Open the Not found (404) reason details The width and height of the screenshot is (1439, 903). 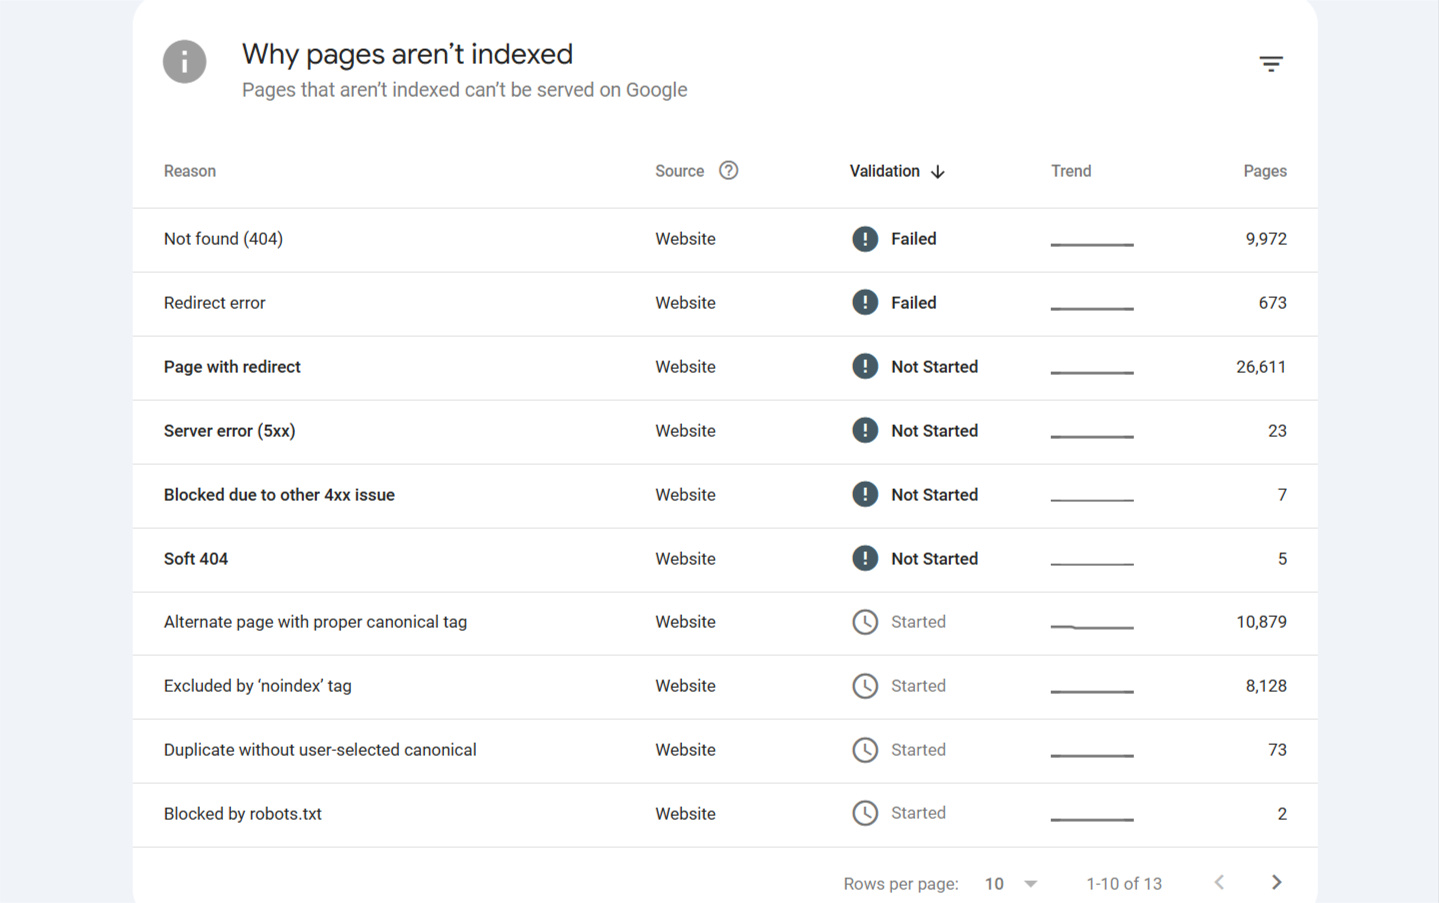tap(223, 239)
